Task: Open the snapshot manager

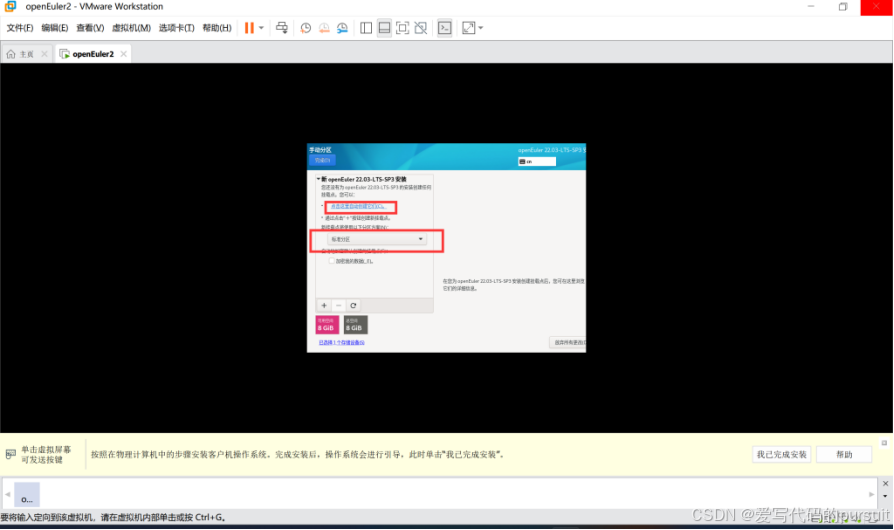Action: click(342, 28)
